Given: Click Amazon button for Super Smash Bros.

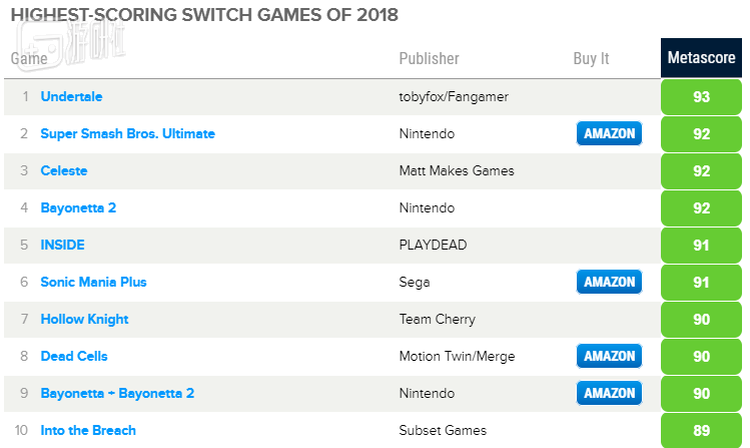Looking at the screenshot, I should 609,134.
